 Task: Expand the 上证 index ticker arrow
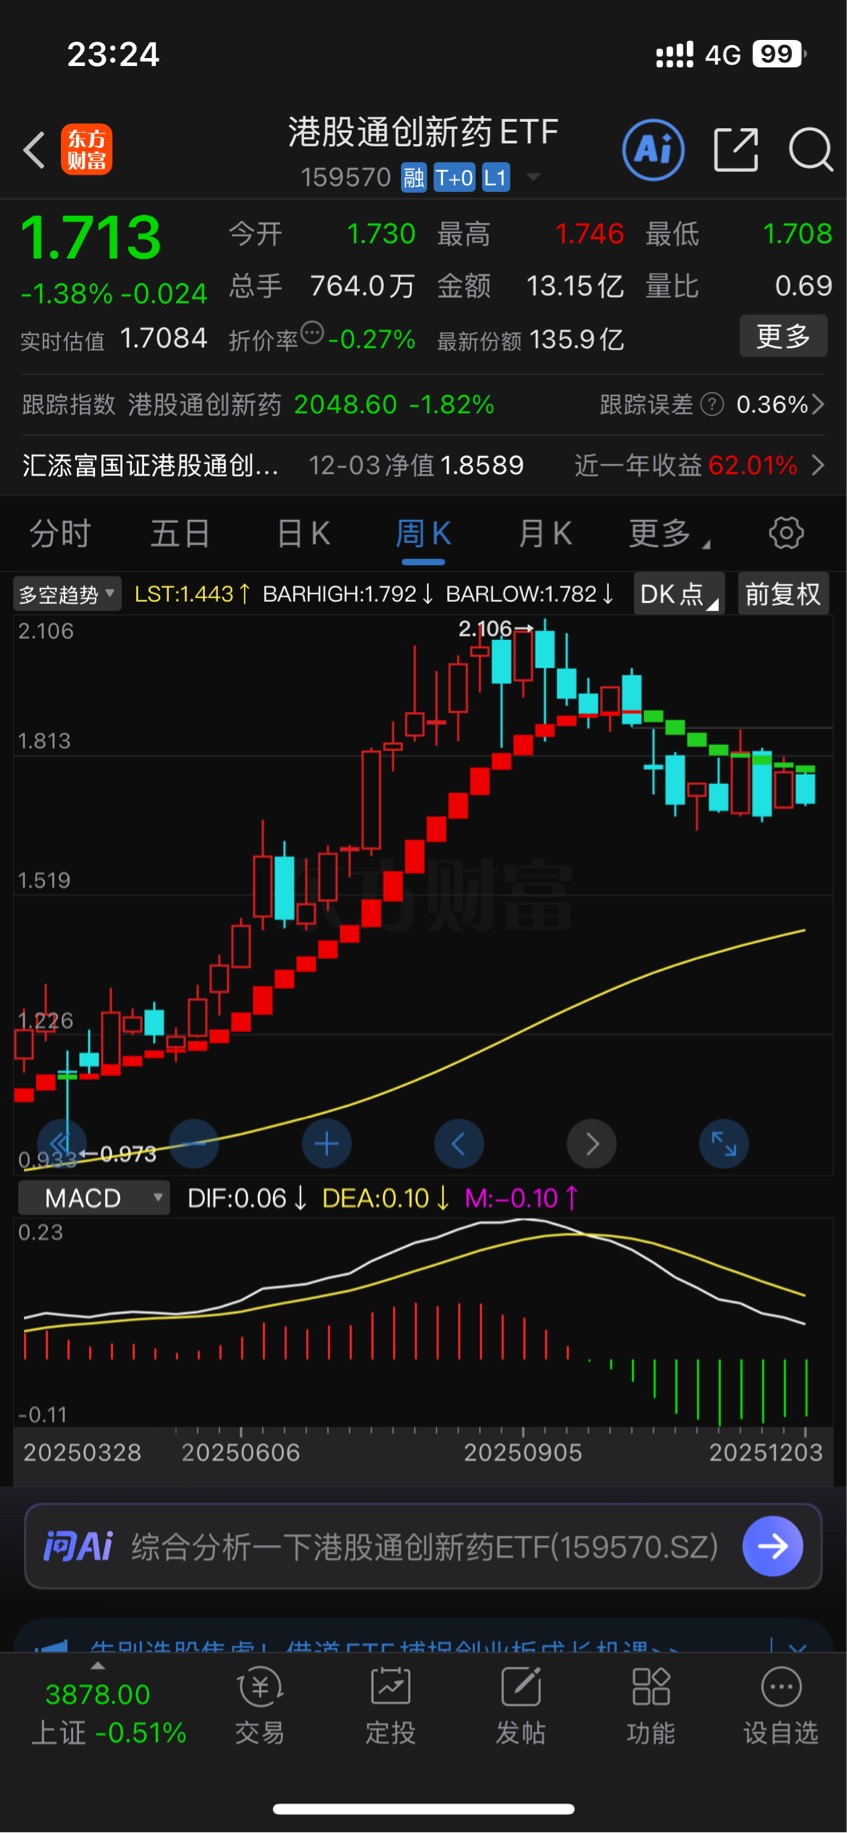pos(97,1666)
